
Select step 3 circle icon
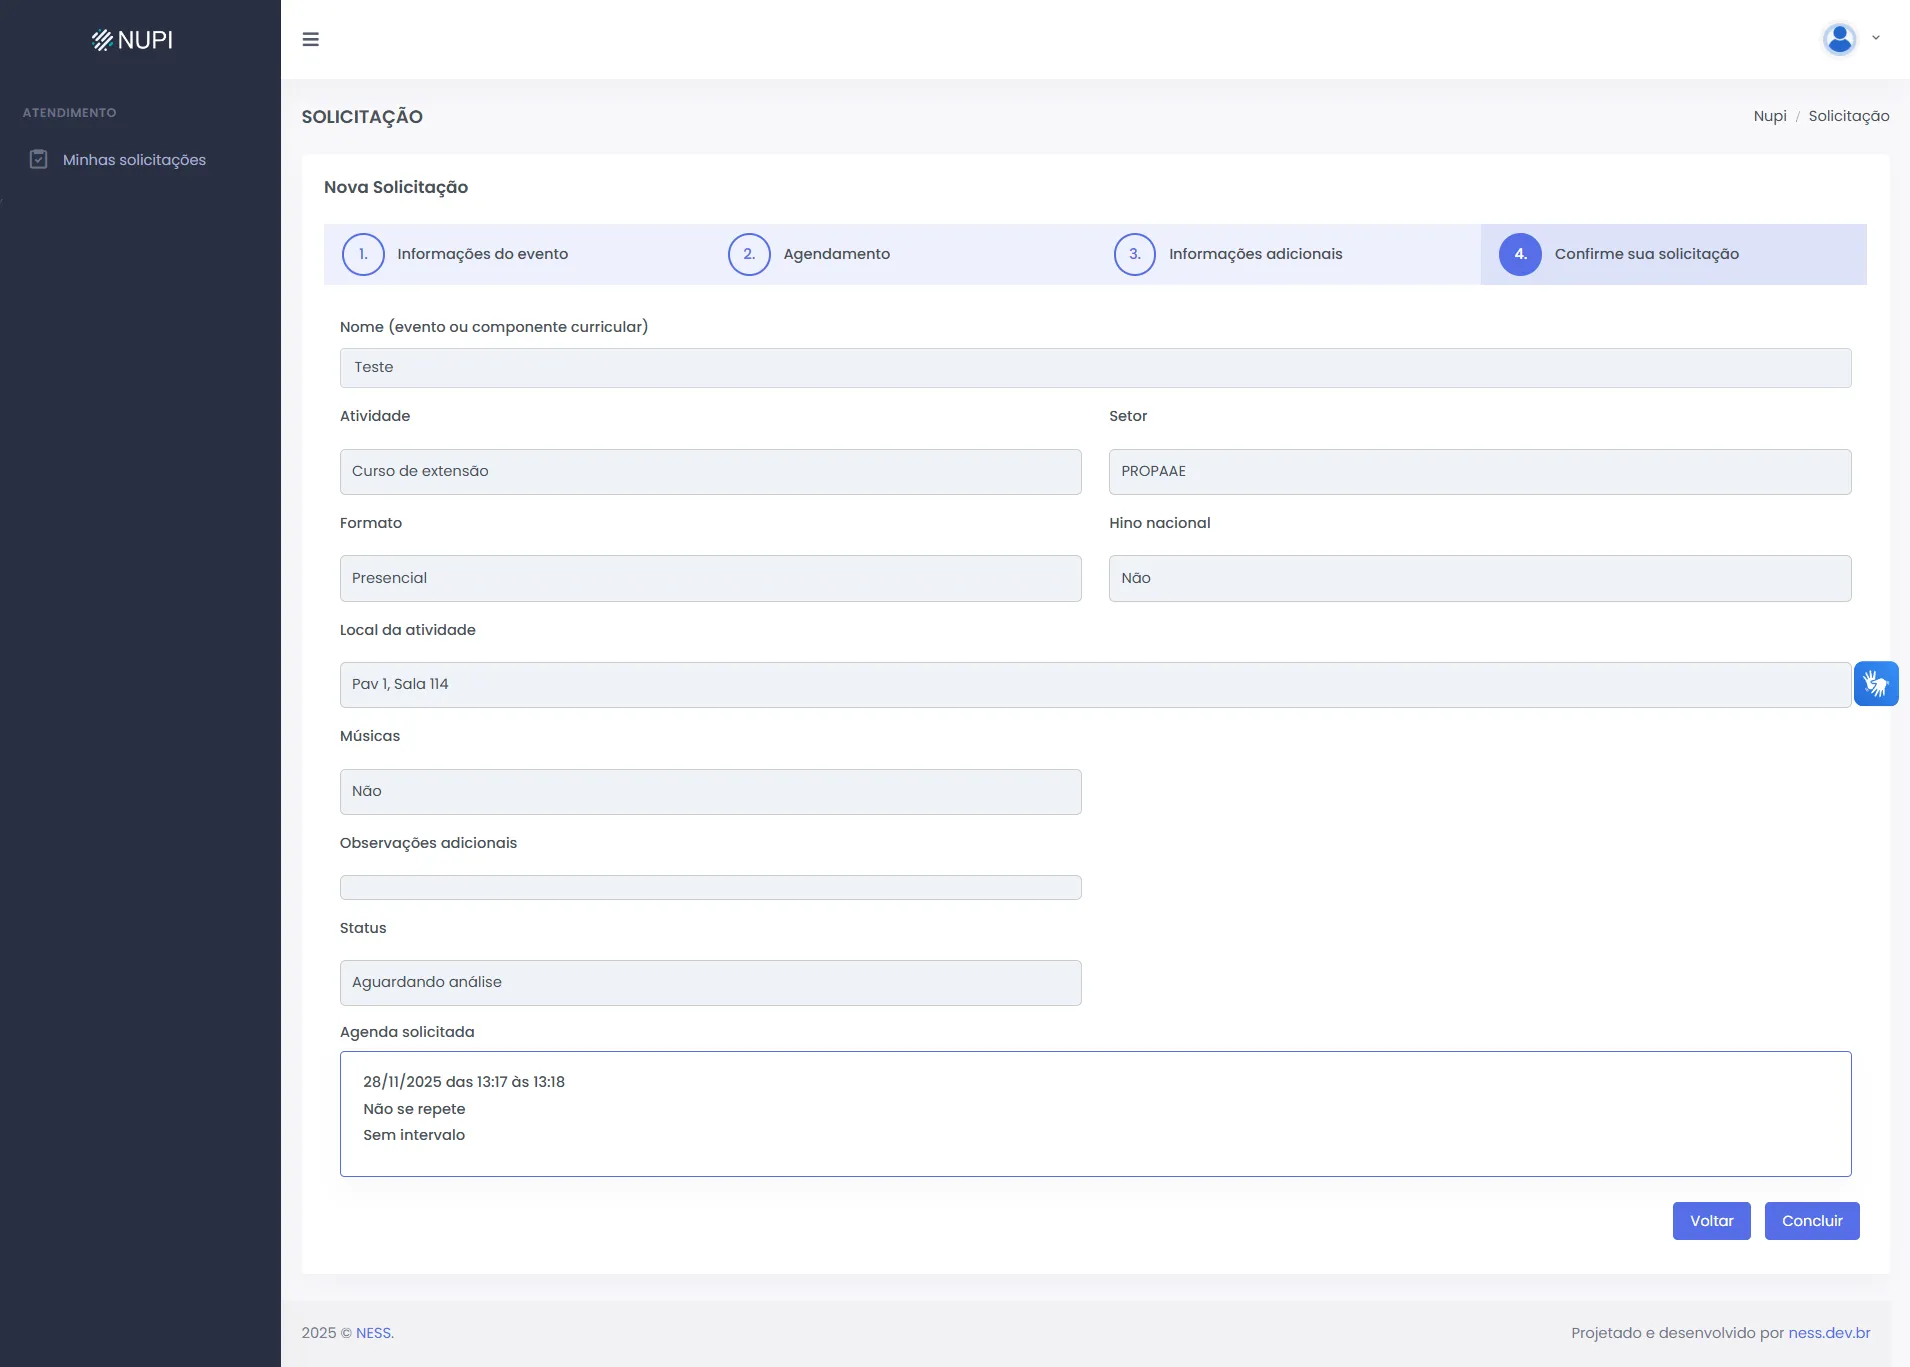coord(1134,254)
